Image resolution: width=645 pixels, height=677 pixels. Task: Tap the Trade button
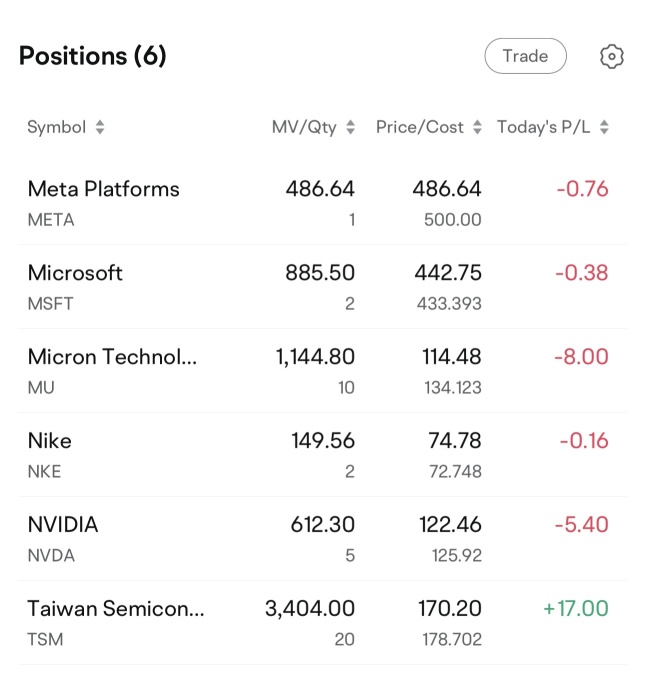click(525, 56)
